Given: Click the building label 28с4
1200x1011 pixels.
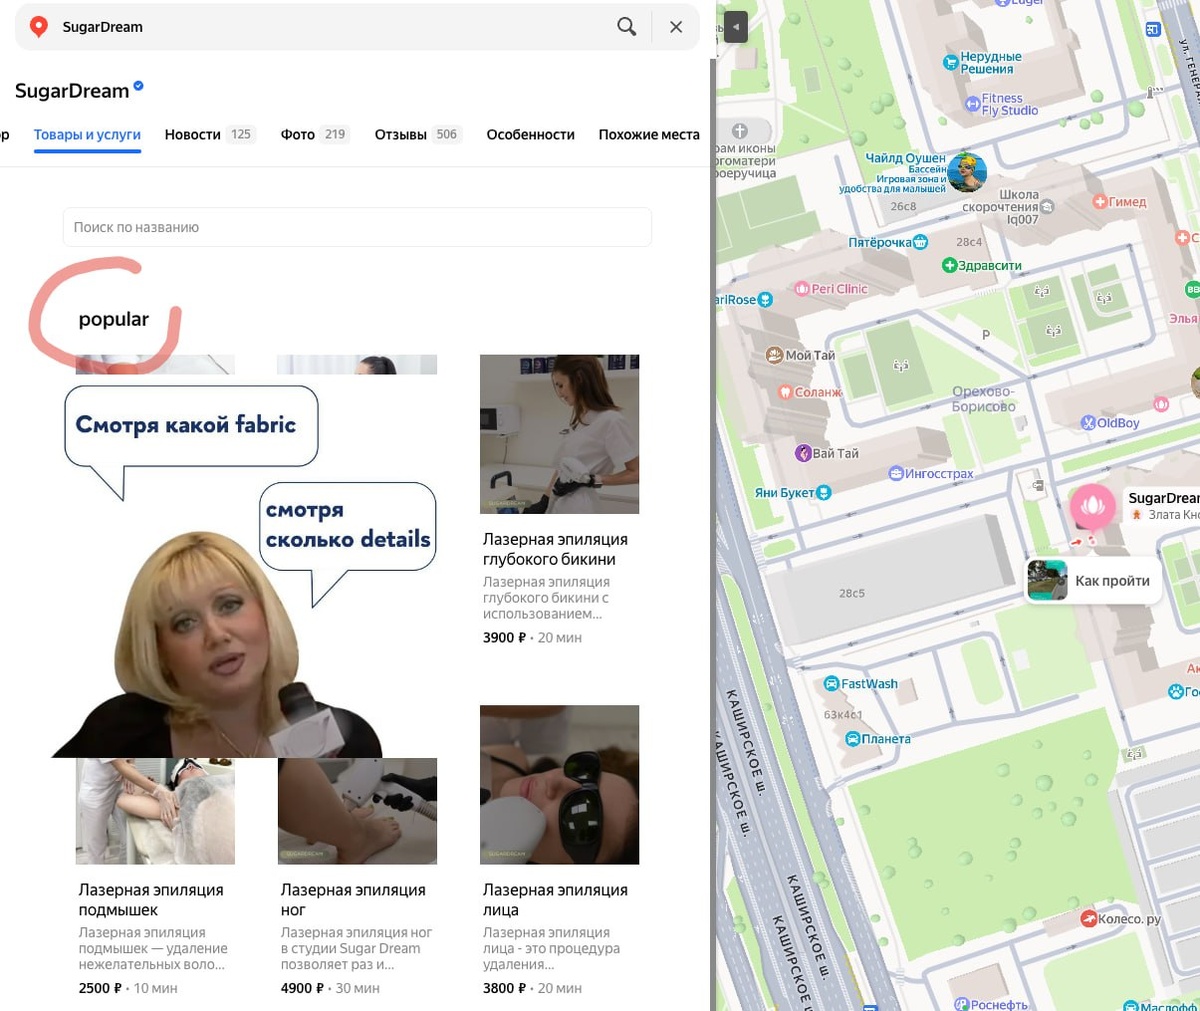Looking at the screenshot, I should 969,242.
